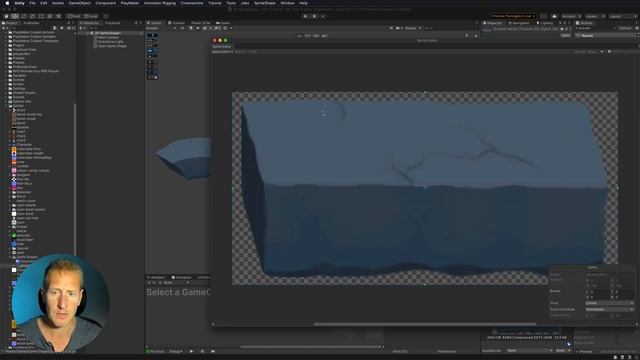Select the Move tool in Unity toolbar
Screen dimensions: 640x360
coord(15,16)
